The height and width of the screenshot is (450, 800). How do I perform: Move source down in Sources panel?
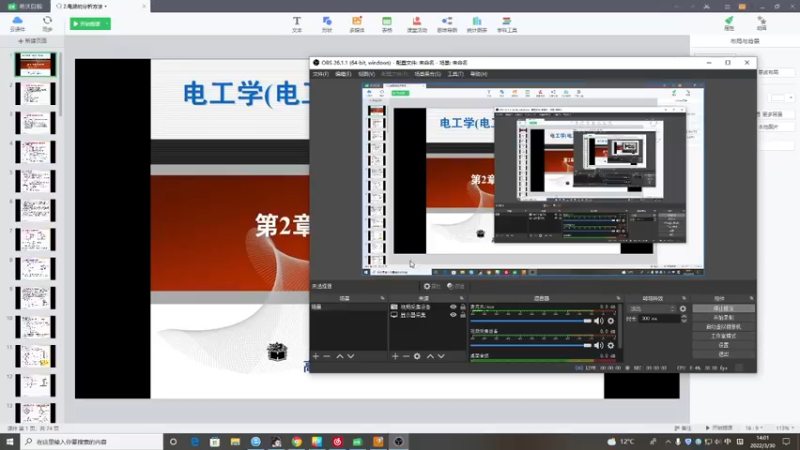[441, 356]
